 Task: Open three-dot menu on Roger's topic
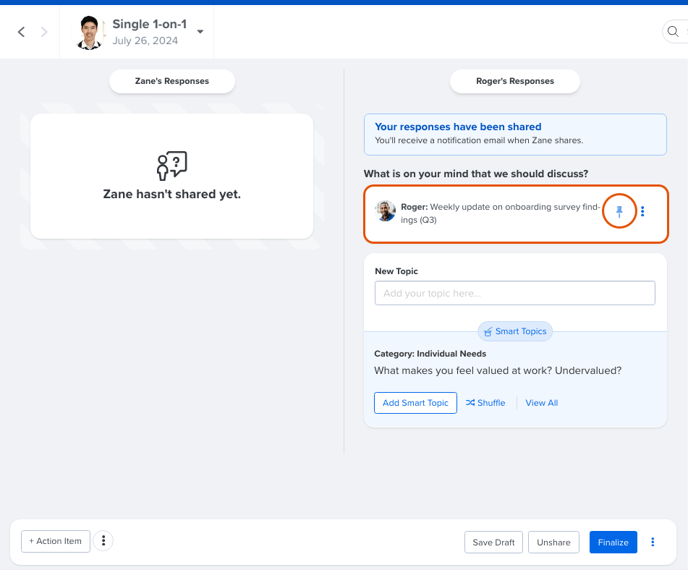(x=642, y=212)
